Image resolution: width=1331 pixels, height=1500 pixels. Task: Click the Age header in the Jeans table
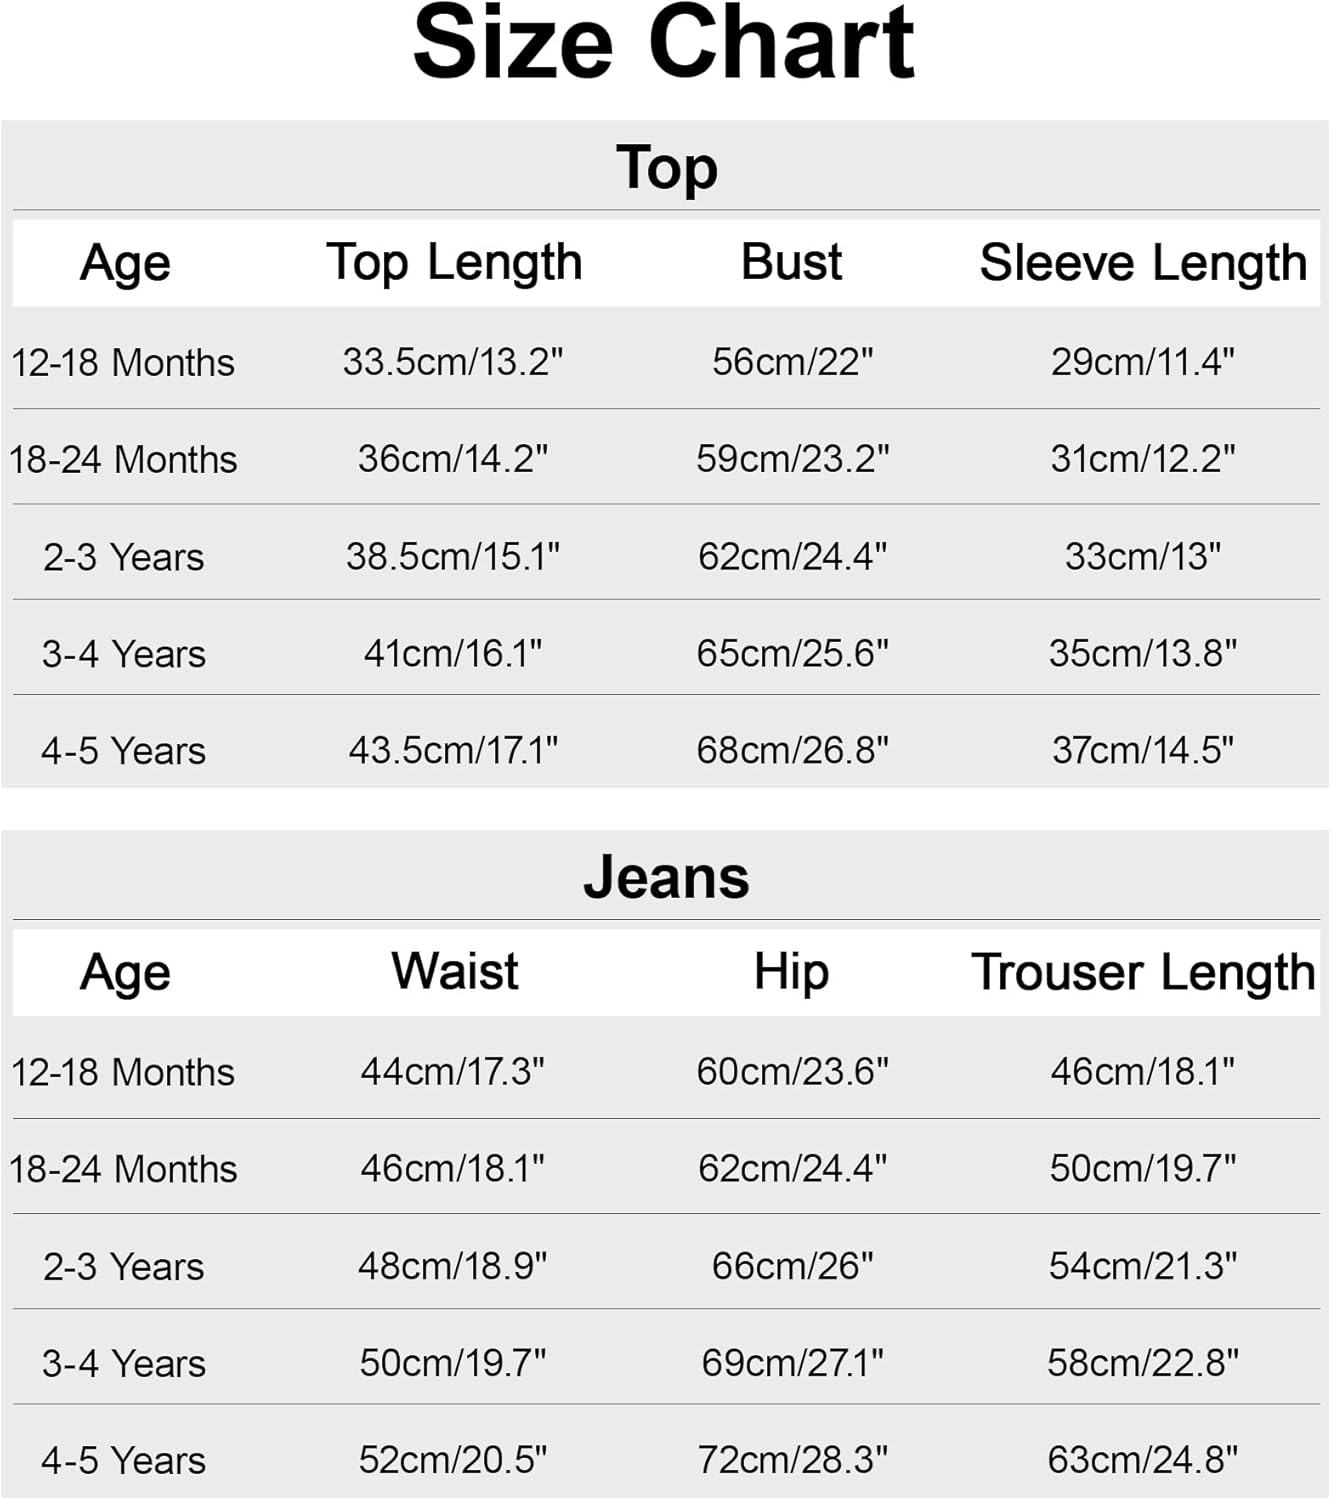pos(125,972)
